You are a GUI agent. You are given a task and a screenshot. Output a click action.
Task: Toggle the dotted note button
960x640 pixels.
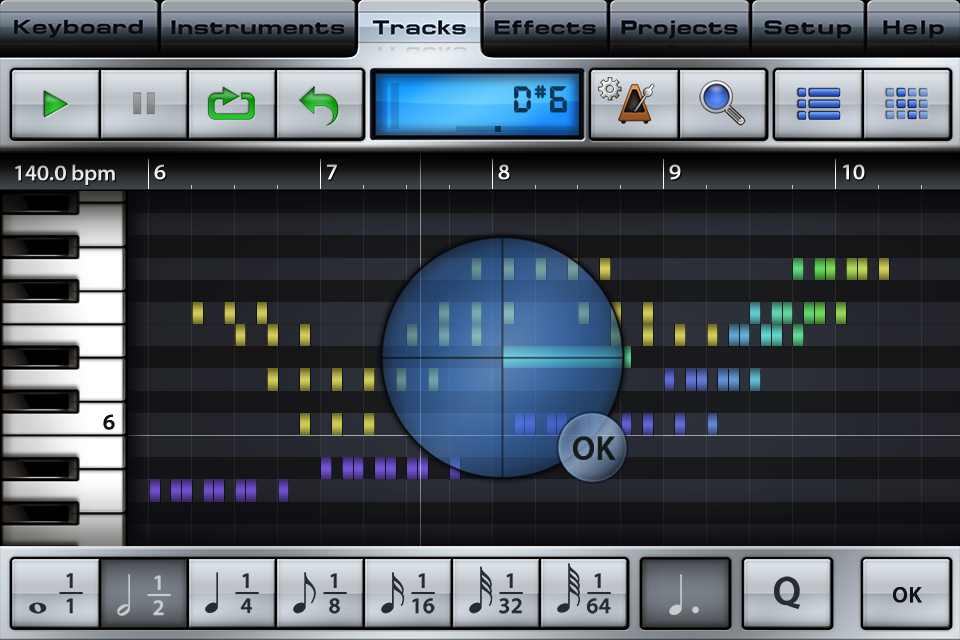pyautogui.click(x=685, y=593)
